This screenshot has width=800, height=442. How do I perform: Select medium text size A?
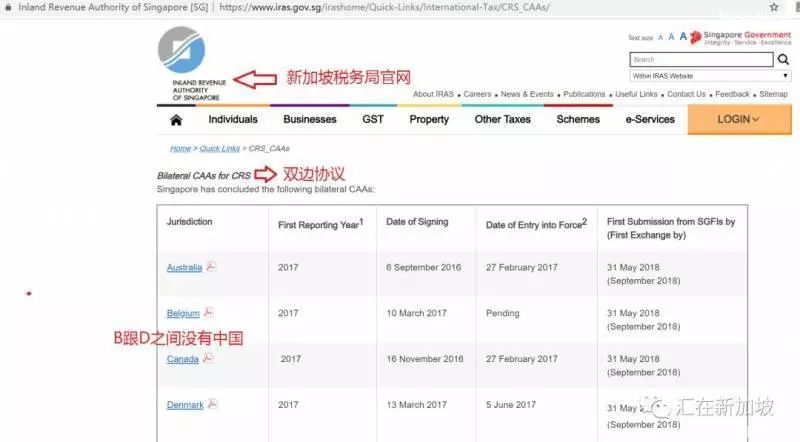pos(671,37)
